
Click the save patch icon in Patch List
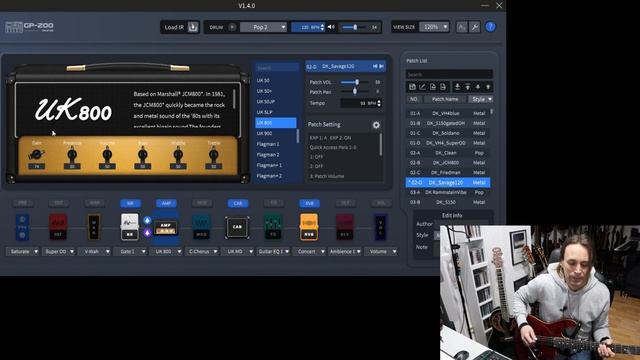point(412,87)
